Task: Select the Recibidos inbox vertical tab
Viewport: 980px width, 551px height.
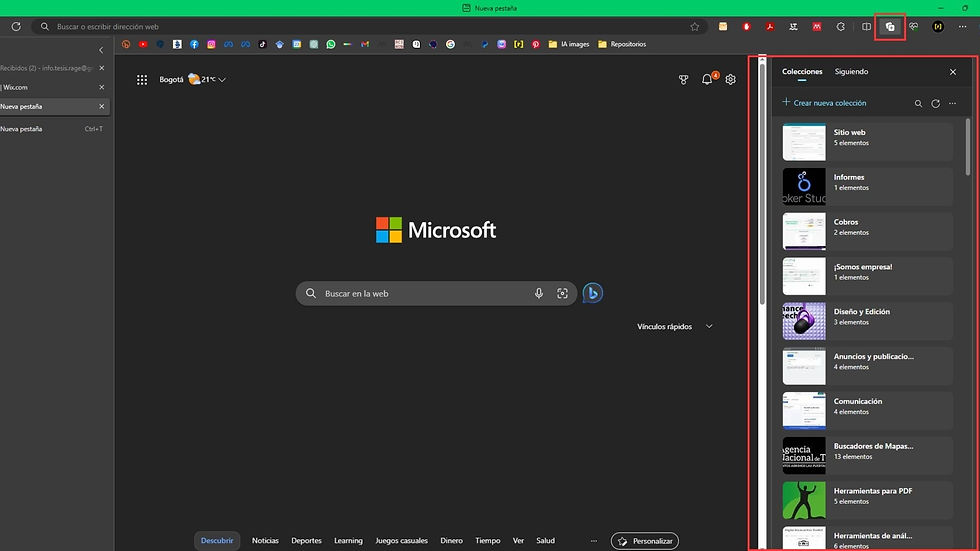Action: [55, 68]
